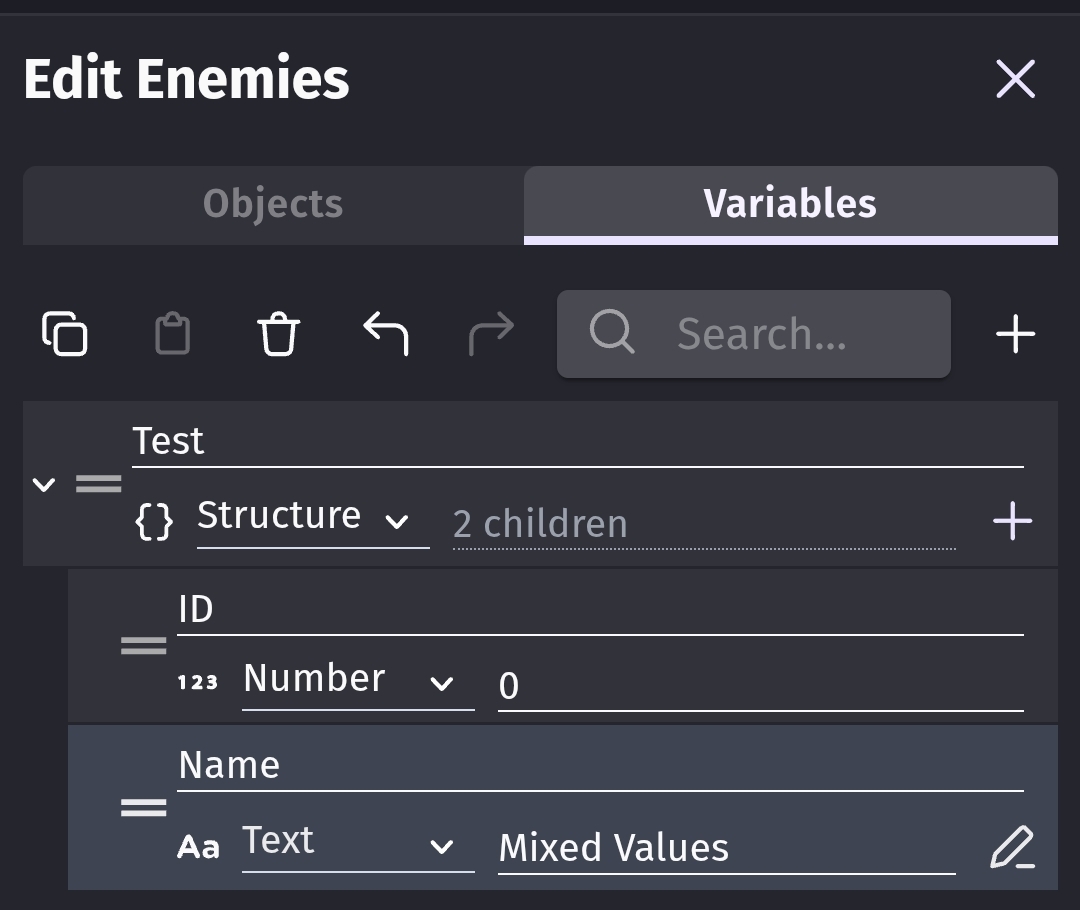Click the paste clipboard icon
The image size is (1080, 910).
point(172,334)
